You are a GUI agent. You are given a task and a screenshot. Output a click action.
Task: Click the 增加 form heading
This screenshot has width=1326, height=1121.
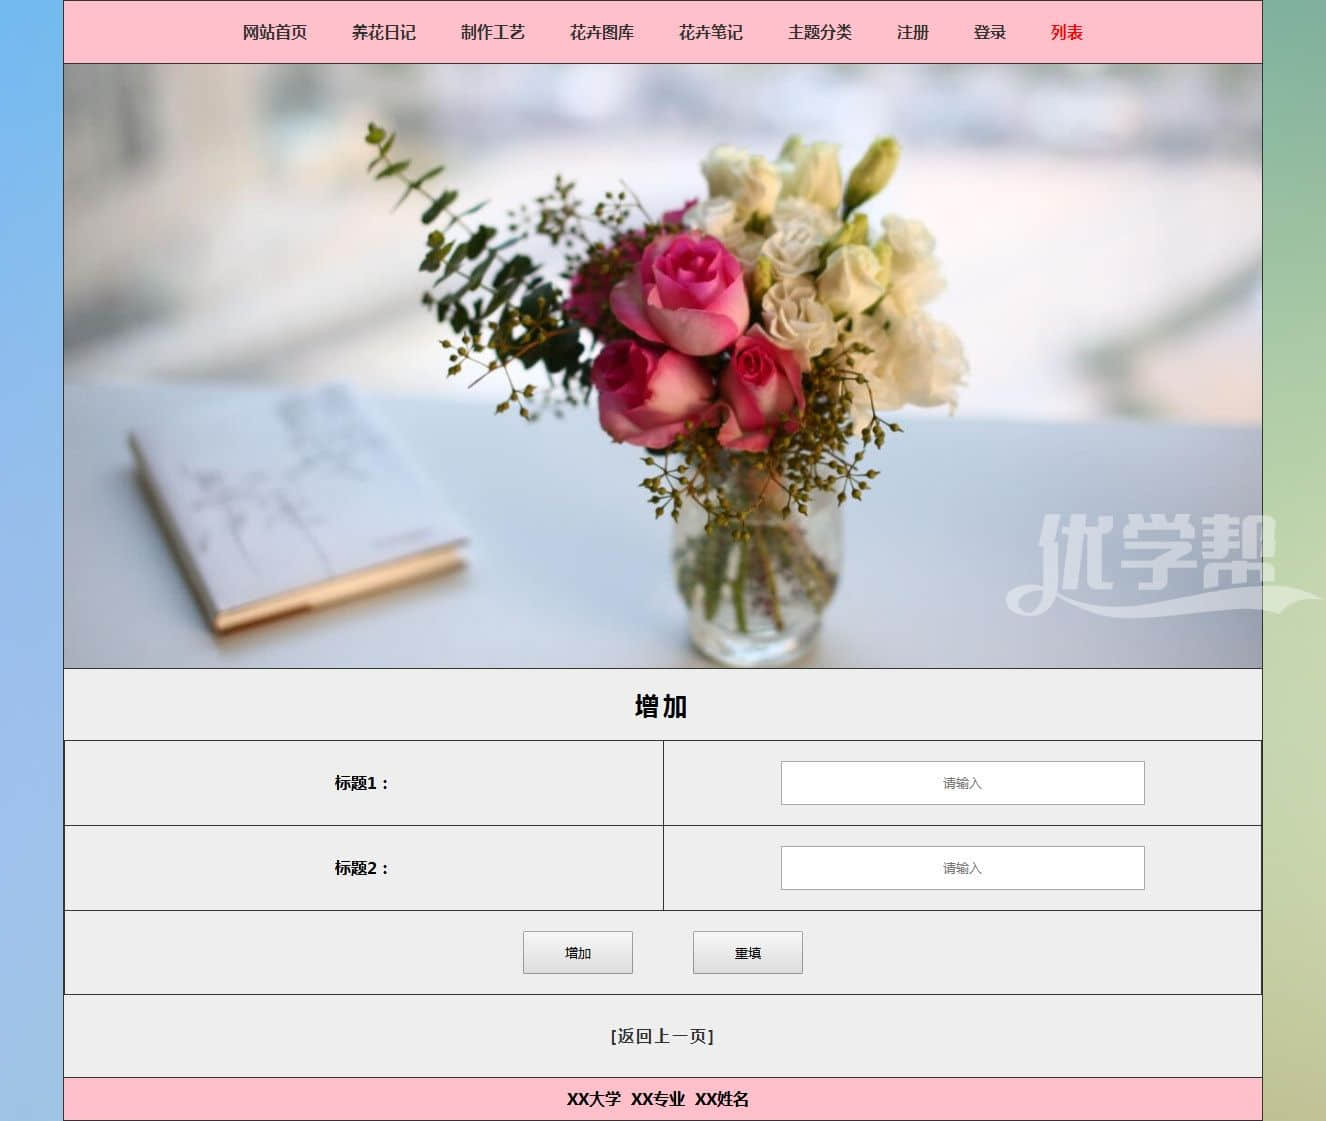tap(661, 706)
